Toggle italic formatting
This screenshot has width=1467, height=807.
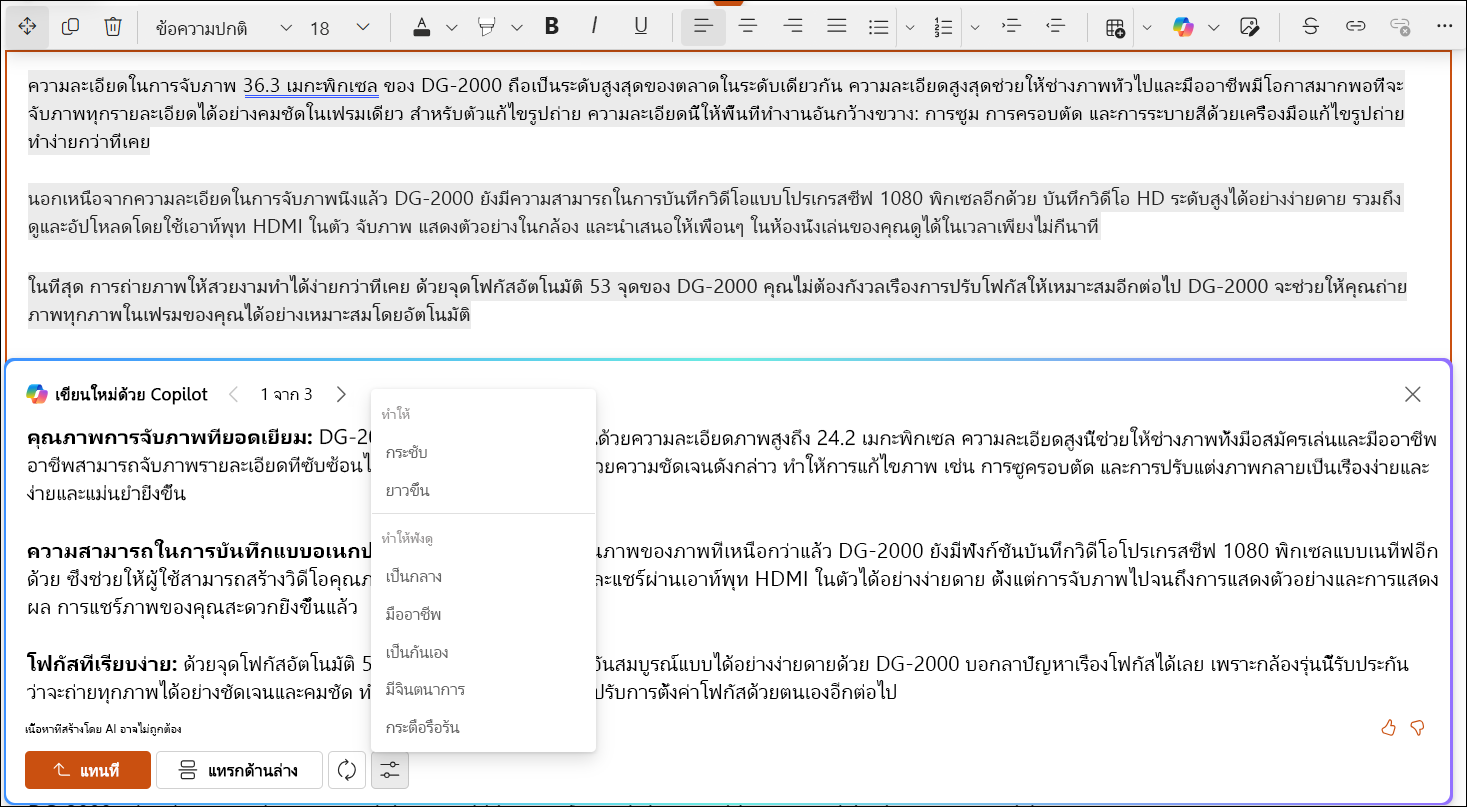click(596, 27)
